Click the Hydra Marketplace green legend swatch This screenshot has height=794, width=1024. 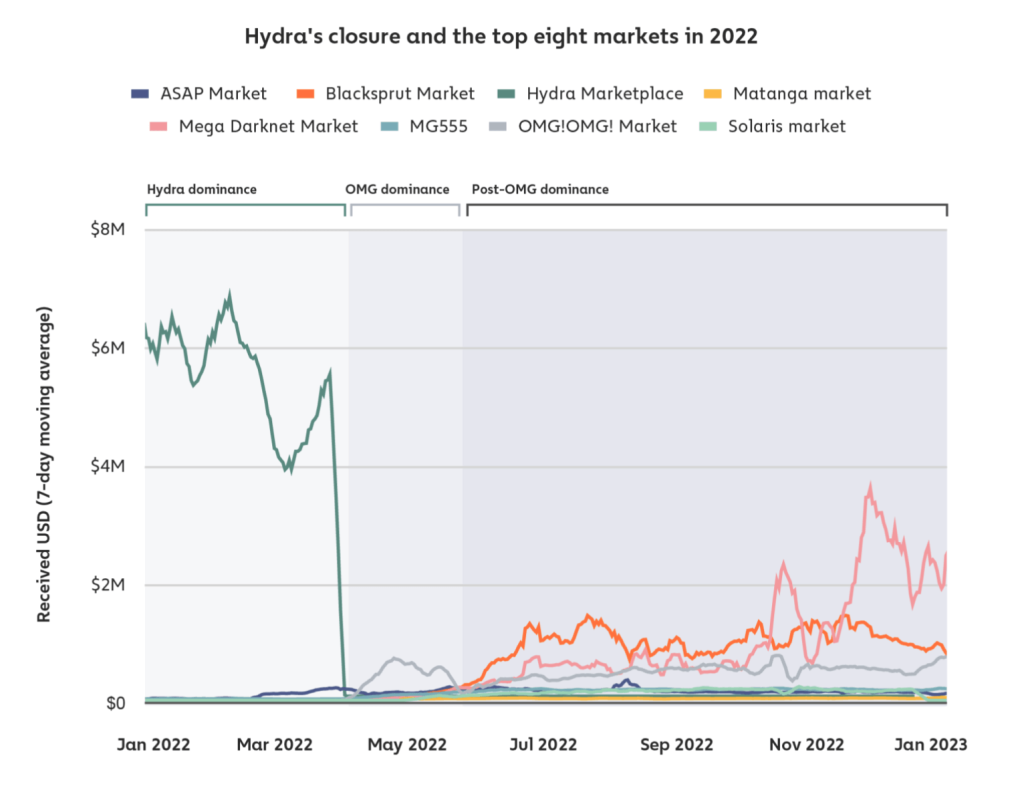tap(506, 93)
